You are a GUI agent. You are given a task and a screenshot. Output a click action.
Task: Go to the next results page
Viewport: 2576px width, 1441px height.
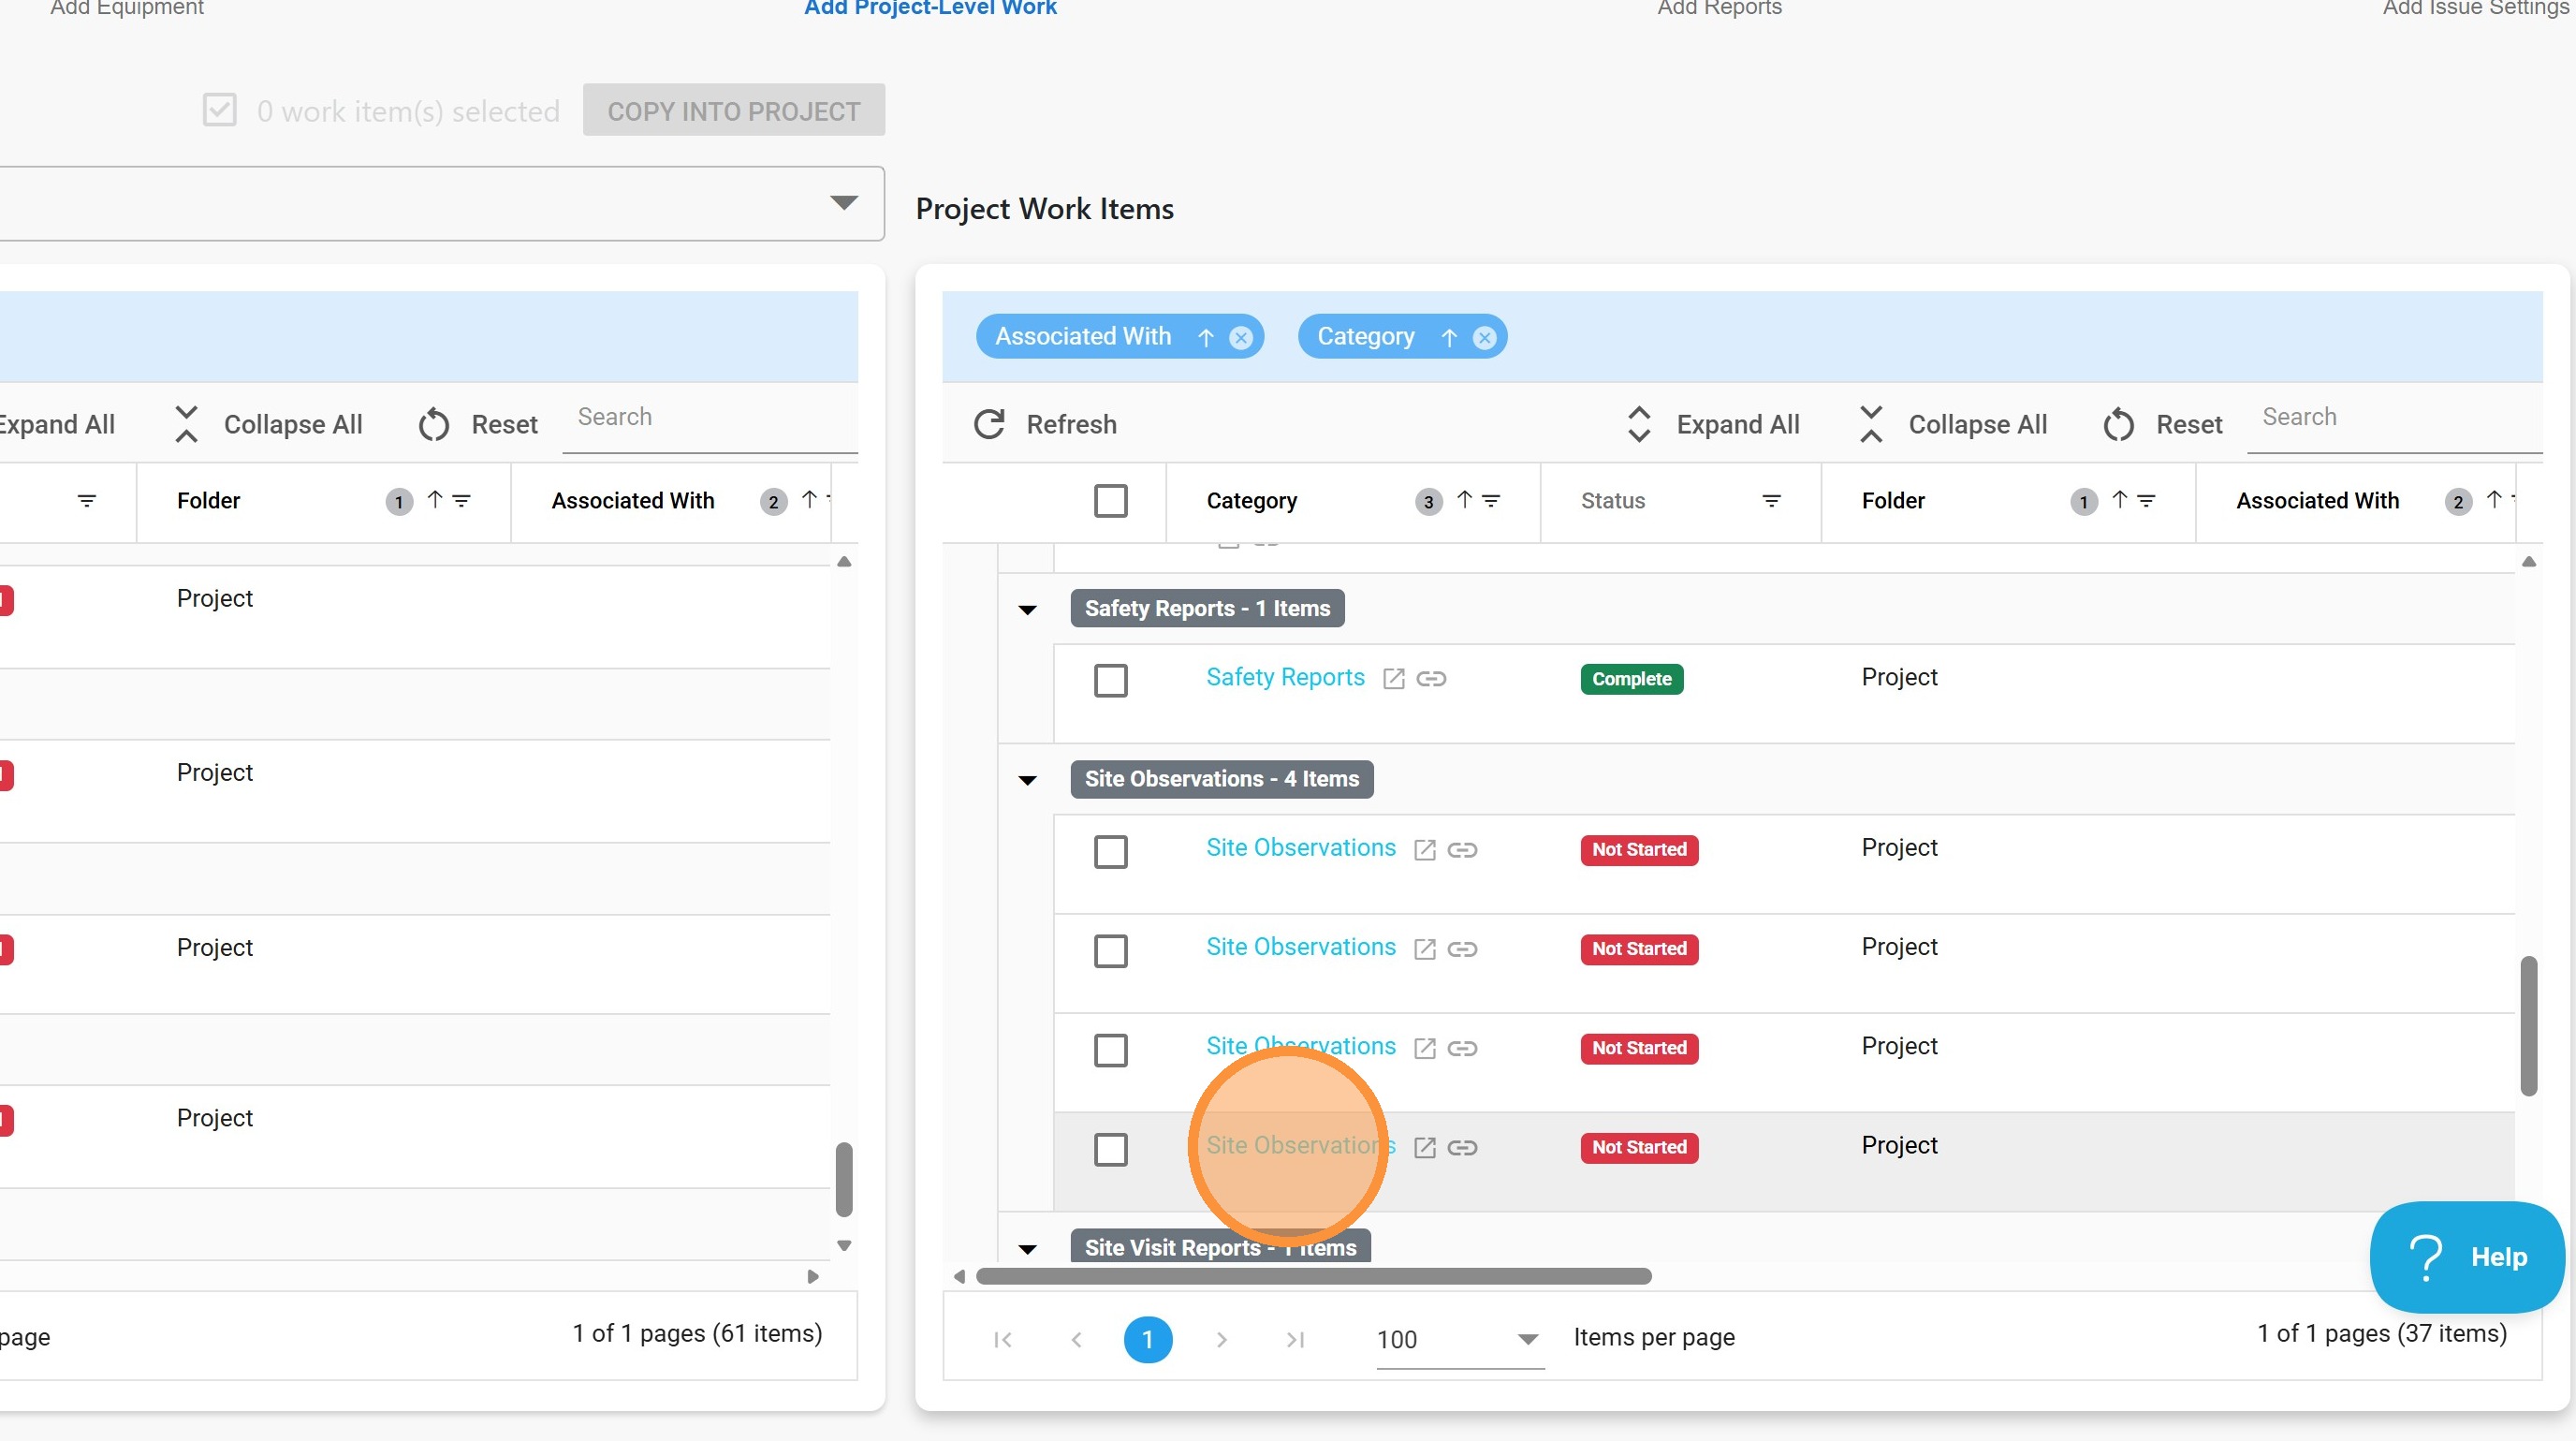[x=1221, y=1339]
